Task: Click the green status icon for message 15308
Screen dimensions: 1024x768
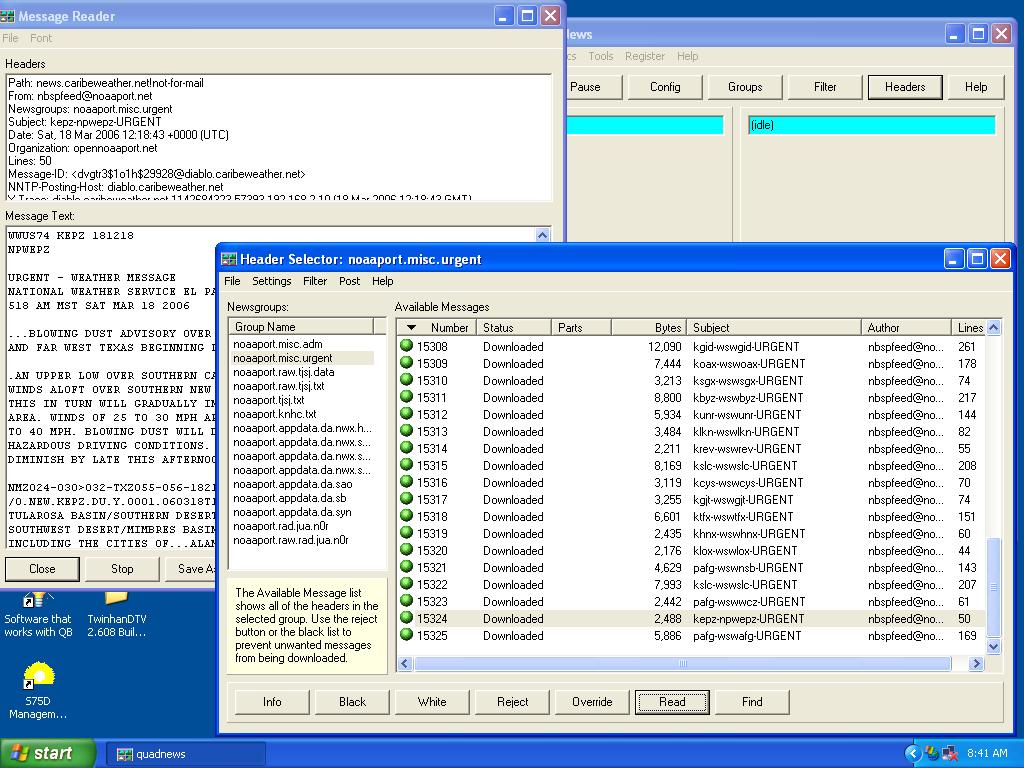Action: pos(406,345)
